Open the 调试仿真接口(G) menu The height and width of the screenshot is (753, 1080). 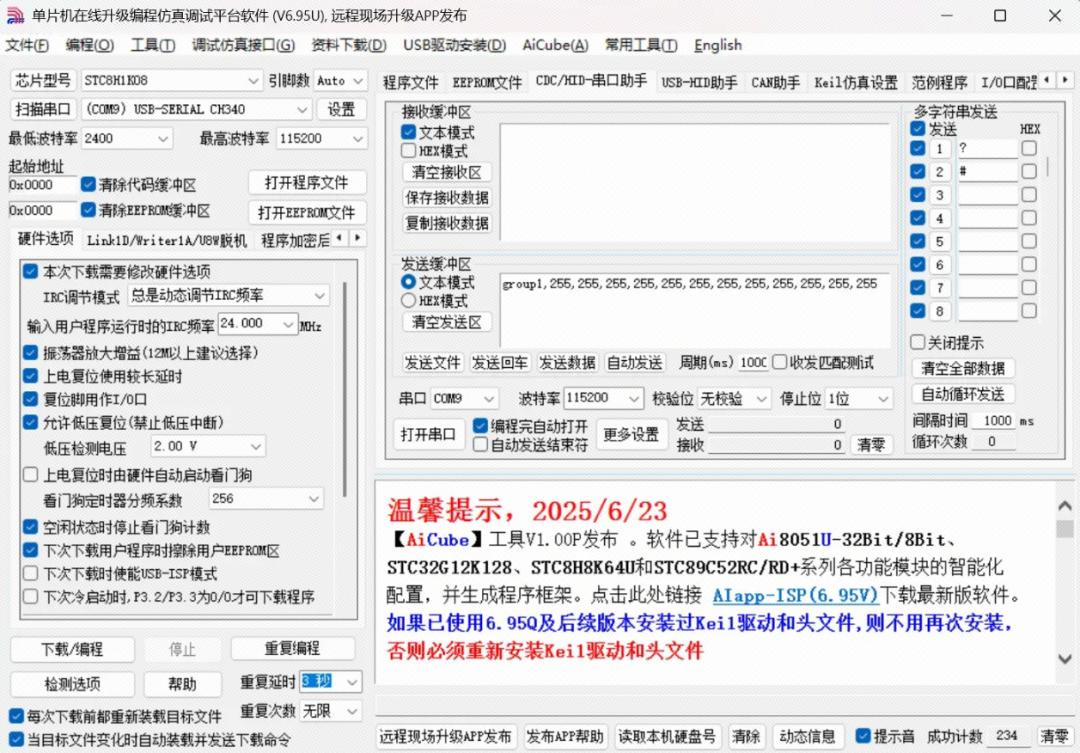(x=243, y=45)
